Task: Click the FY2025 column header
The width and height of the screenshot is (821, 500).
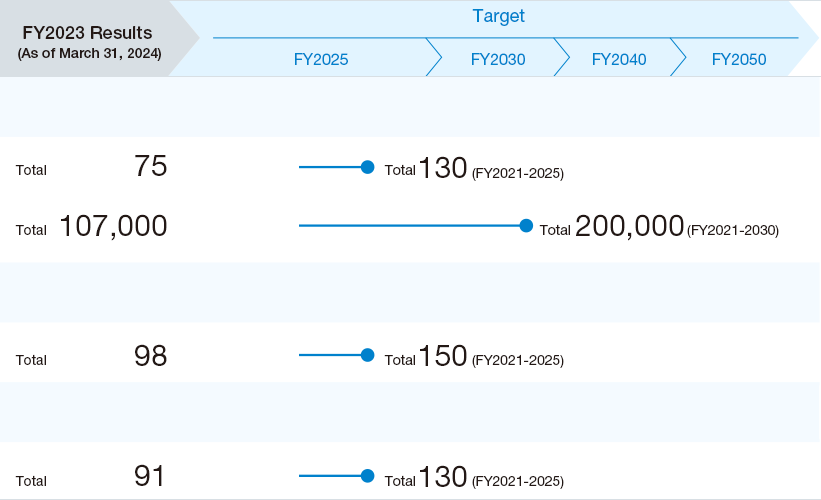Action: coord(321,59)
